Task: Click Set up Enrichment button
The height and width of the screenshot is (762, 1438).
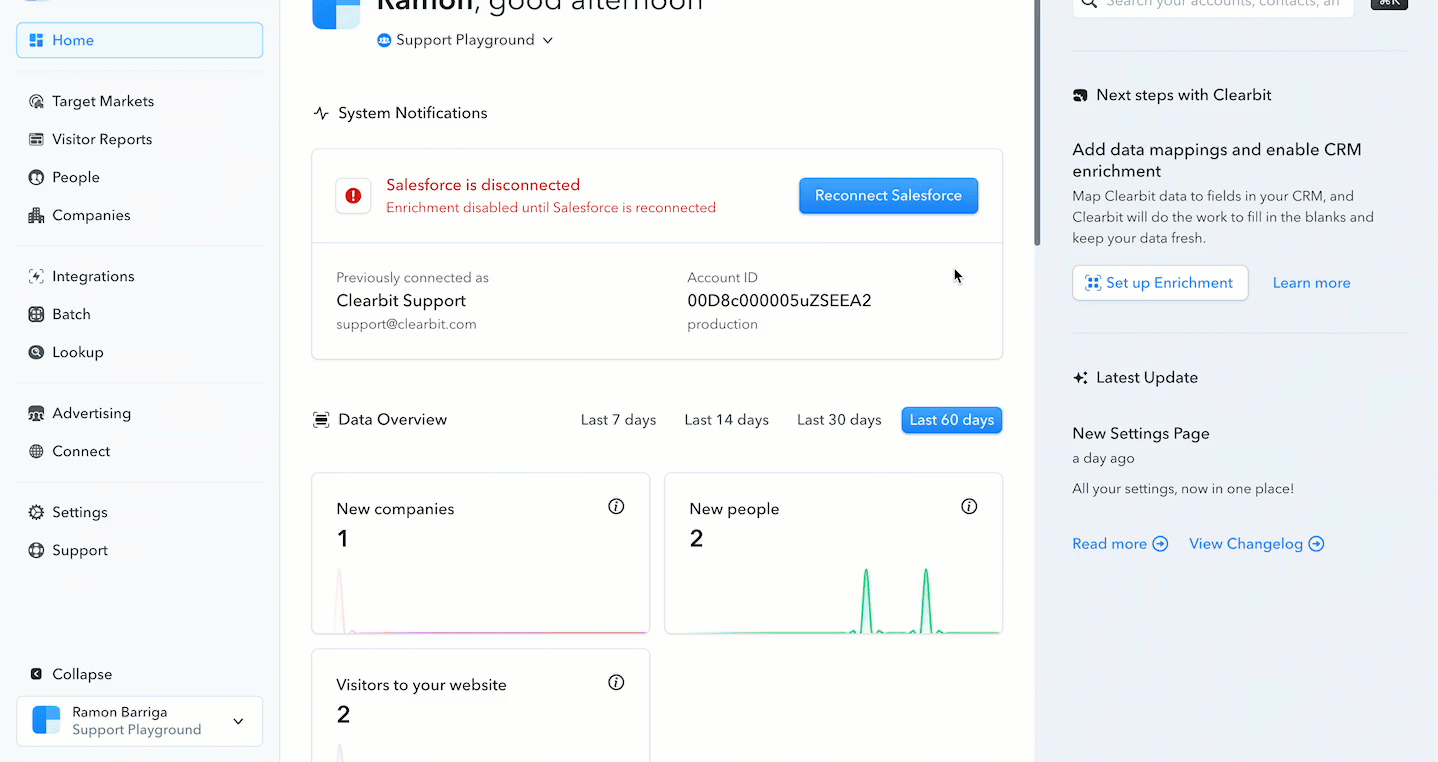Action: (x=1160, y=283)
